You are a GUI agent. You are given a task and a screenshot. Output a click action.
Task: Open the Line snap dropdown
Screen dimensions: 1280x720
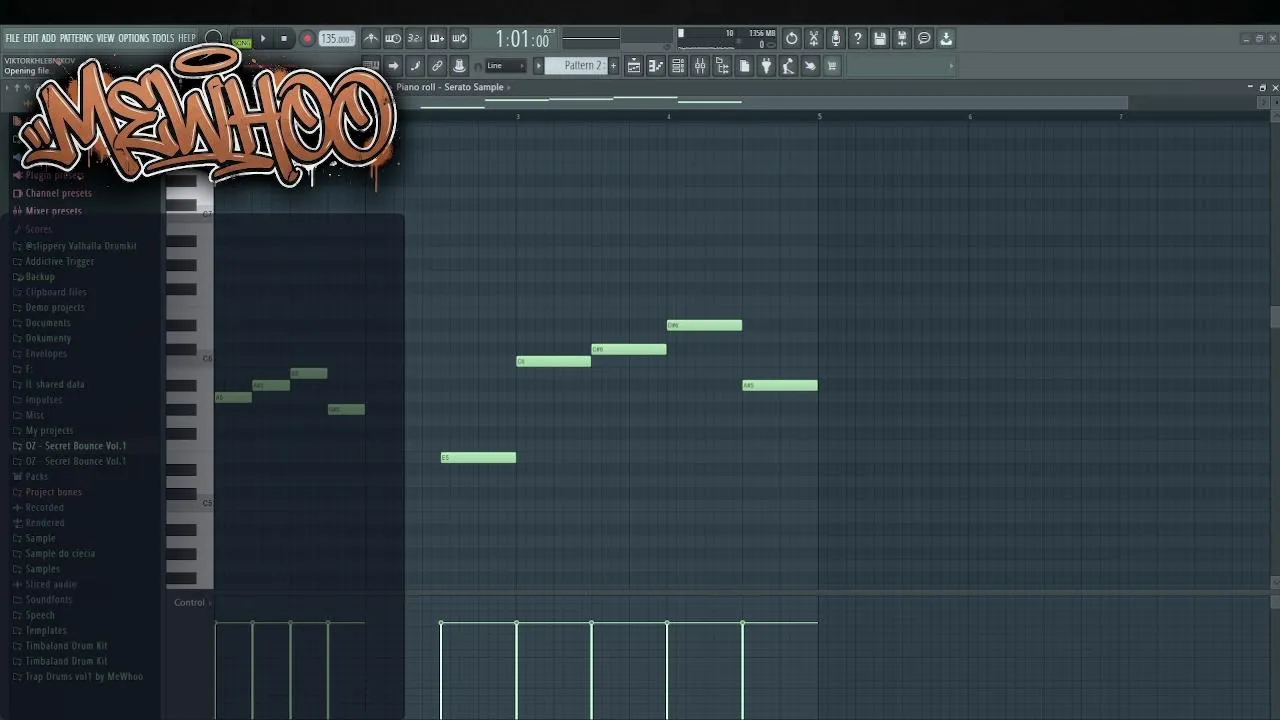coord(505,66)
